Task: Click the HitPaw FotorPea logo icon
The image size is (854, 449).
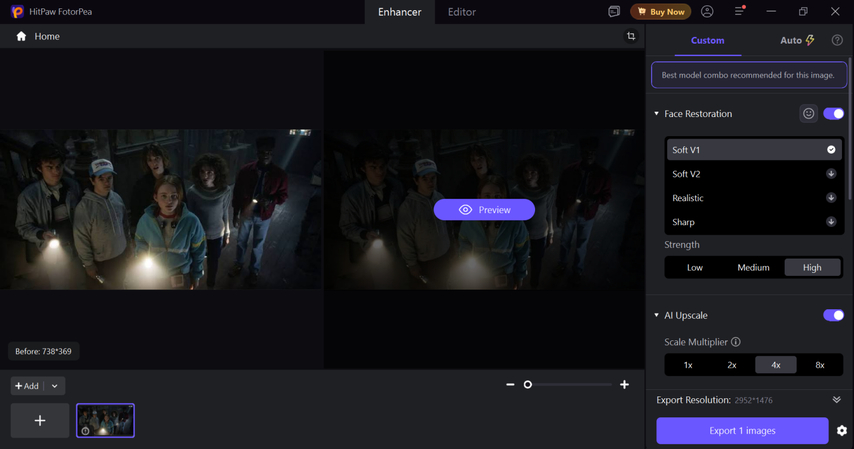Action: pos(17,11)
